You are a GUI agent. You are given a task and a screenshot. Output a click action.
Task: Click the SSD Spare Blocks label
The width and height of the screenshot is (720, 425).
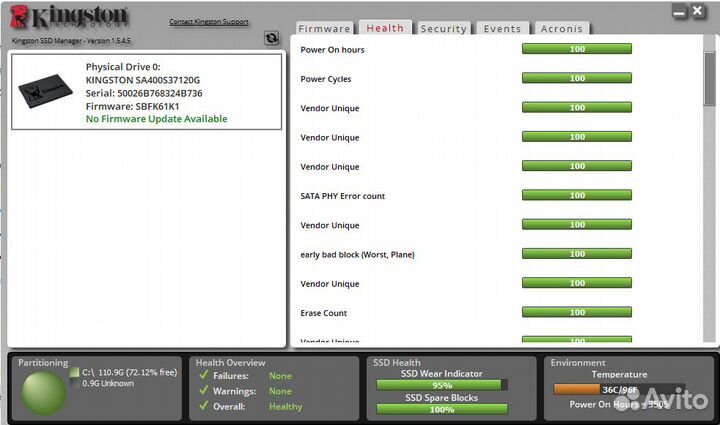[x=442, y=398]
